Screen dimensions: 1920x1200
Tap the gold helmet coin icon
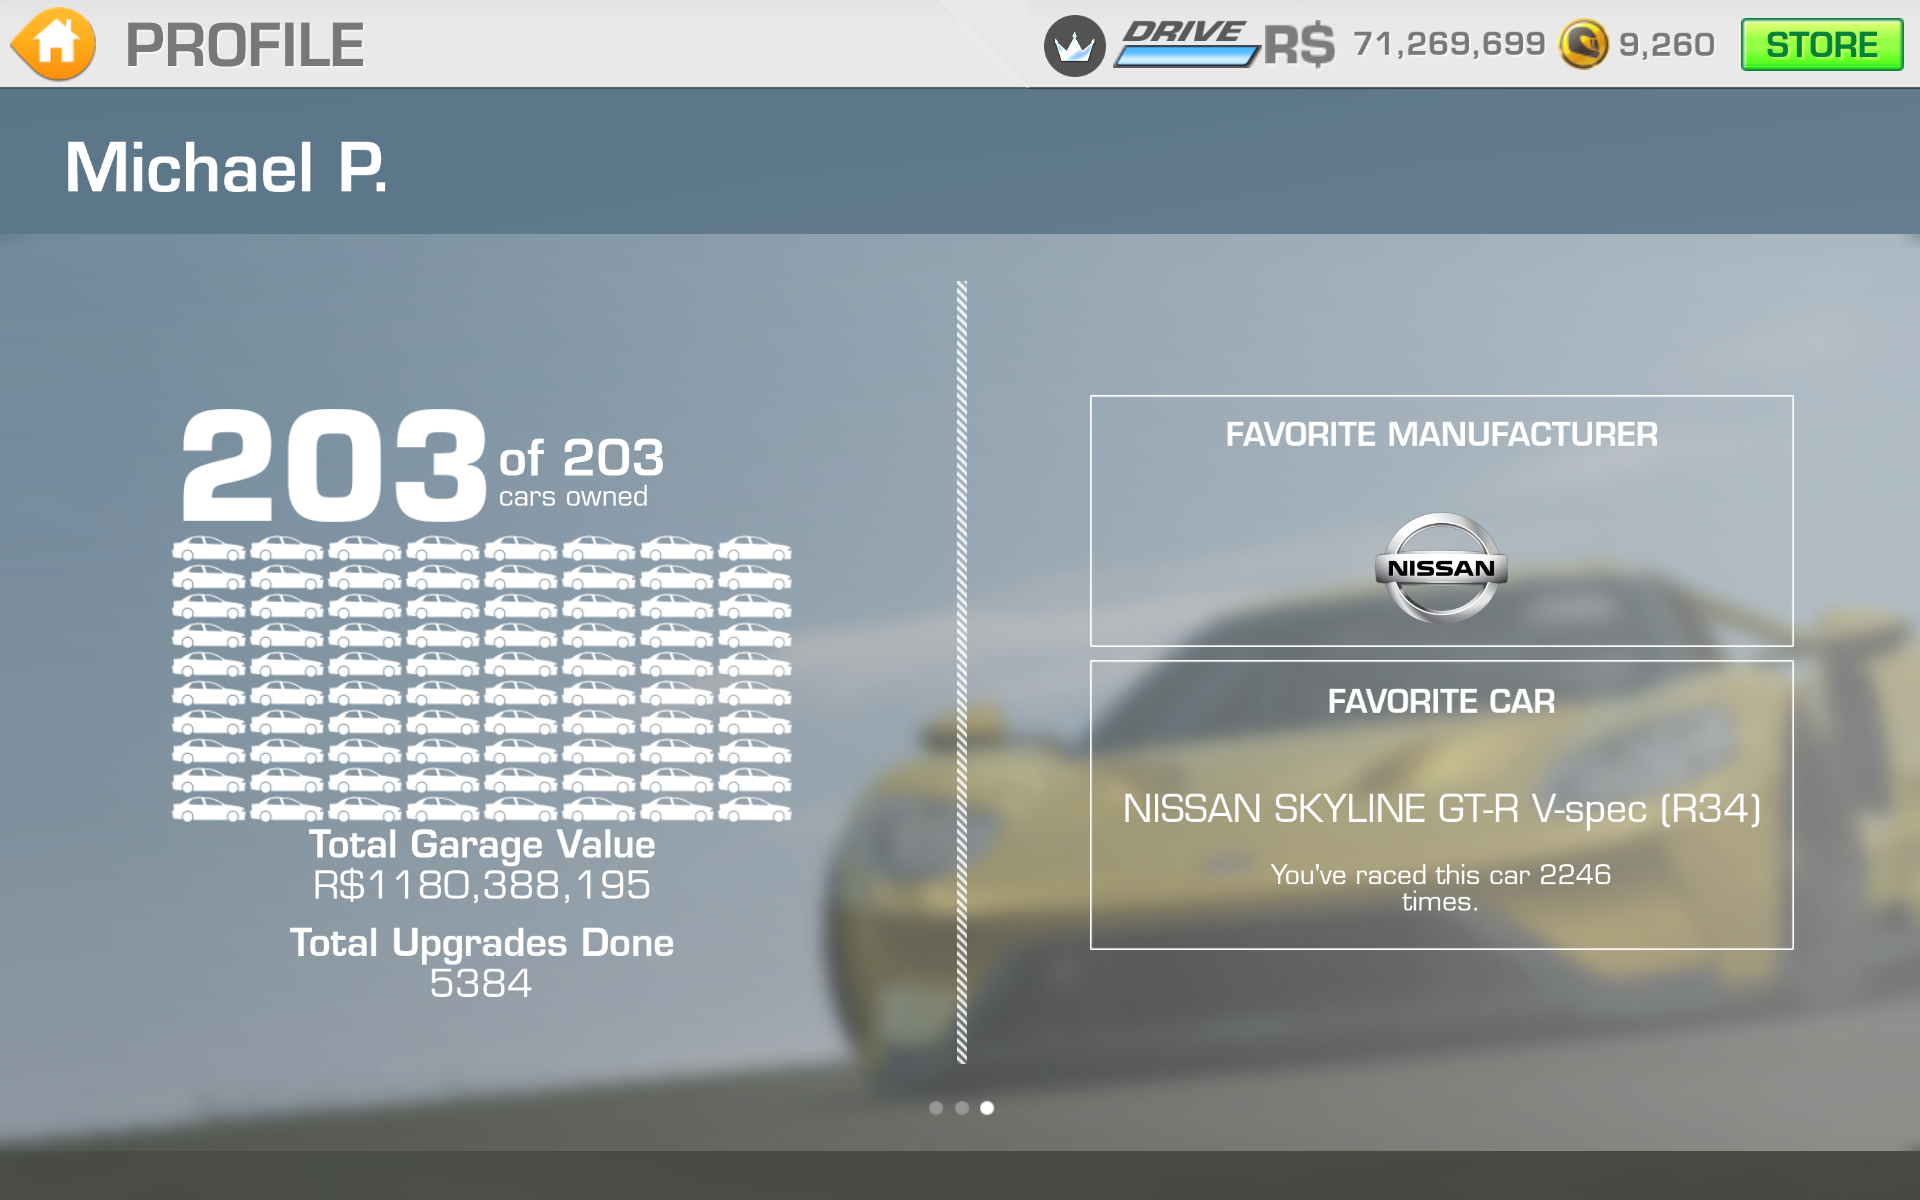1583,45
